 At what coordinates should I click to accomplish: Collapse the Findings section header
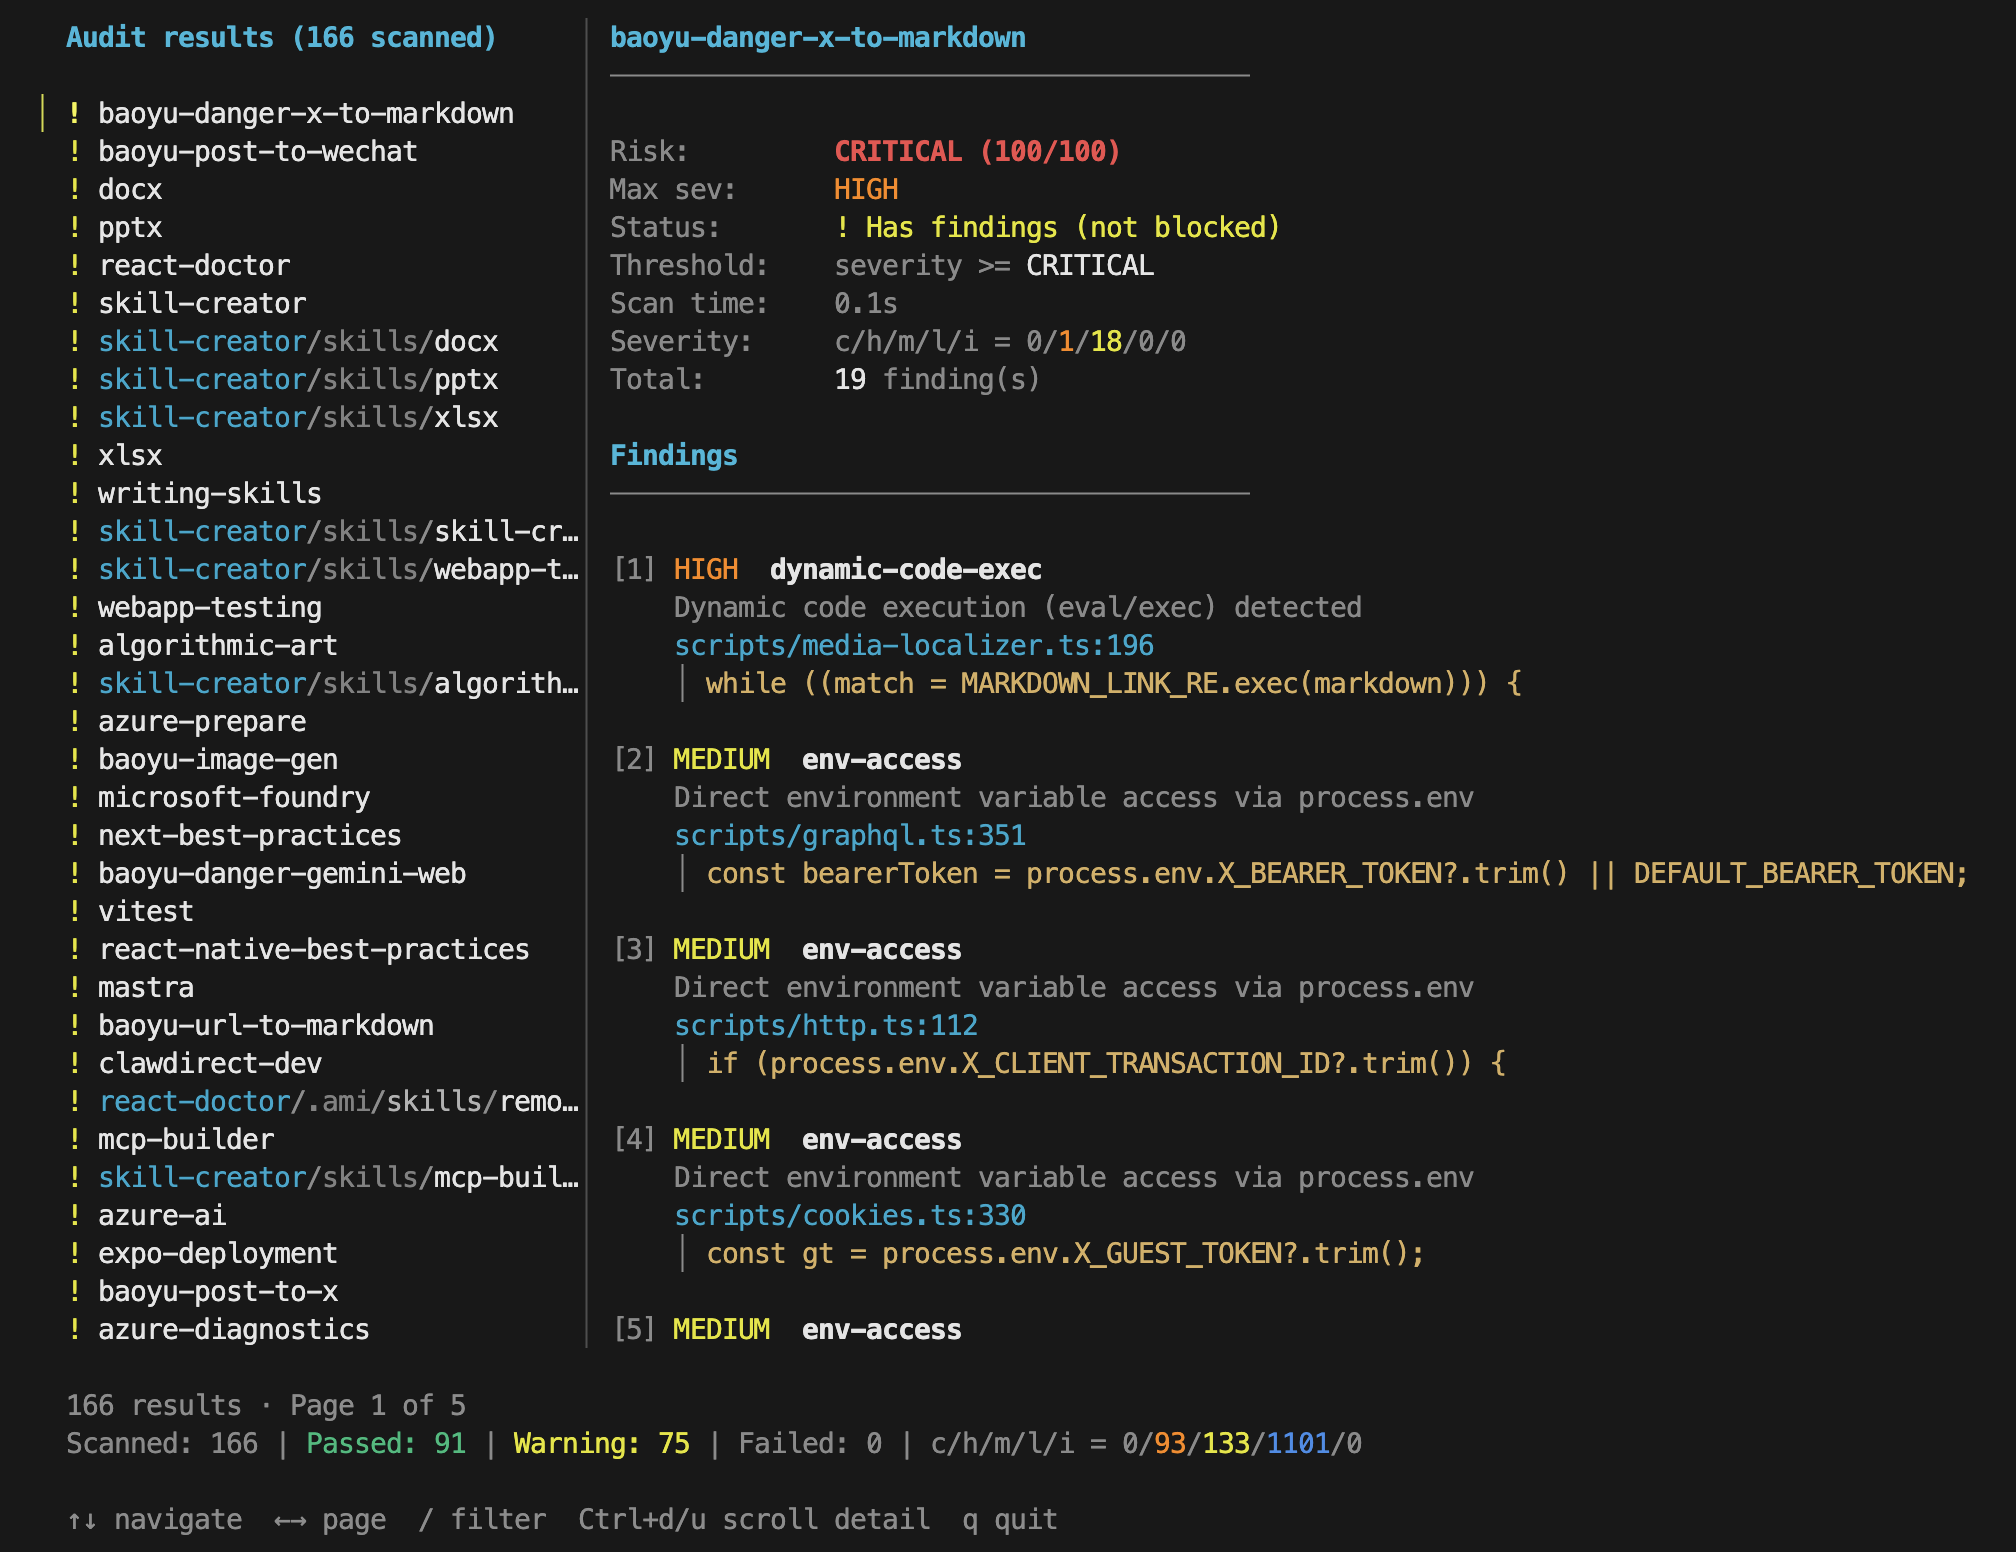pos(673,455)
